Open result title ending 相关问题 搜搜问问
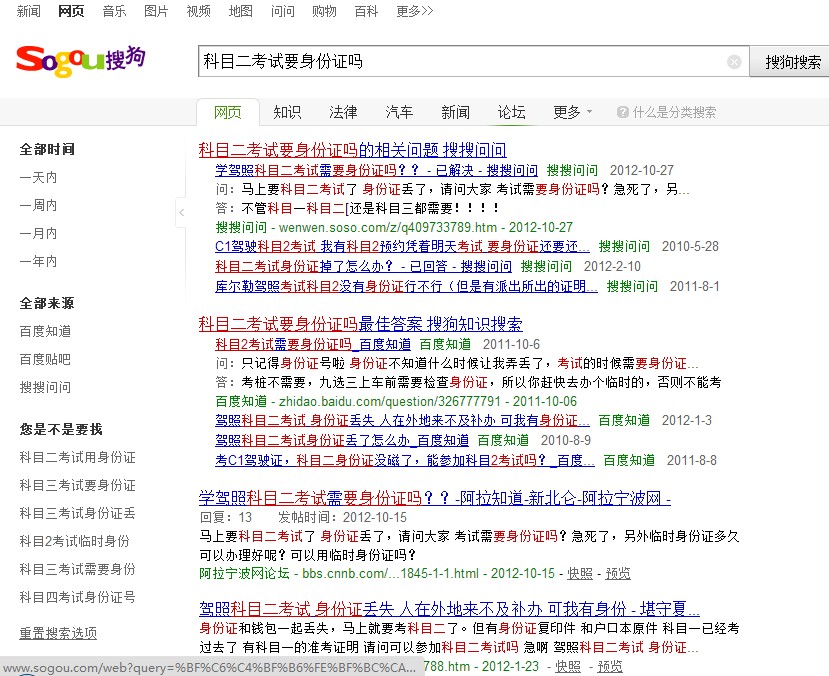829x676 pixels. click(353, 150)
